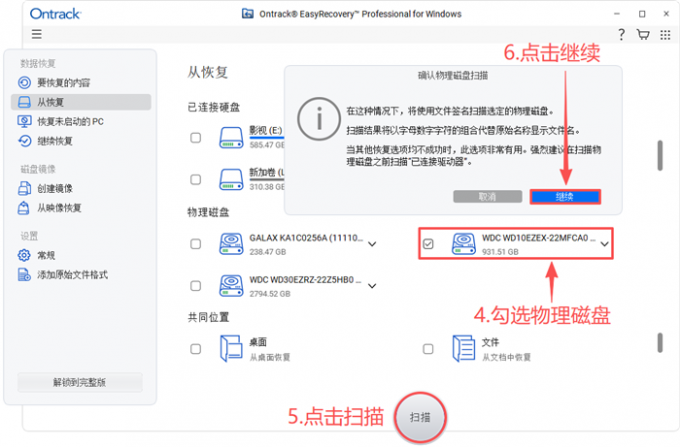Click the 931.51 GB size text
Screen dimensions: 680x447
pos(500,252)
